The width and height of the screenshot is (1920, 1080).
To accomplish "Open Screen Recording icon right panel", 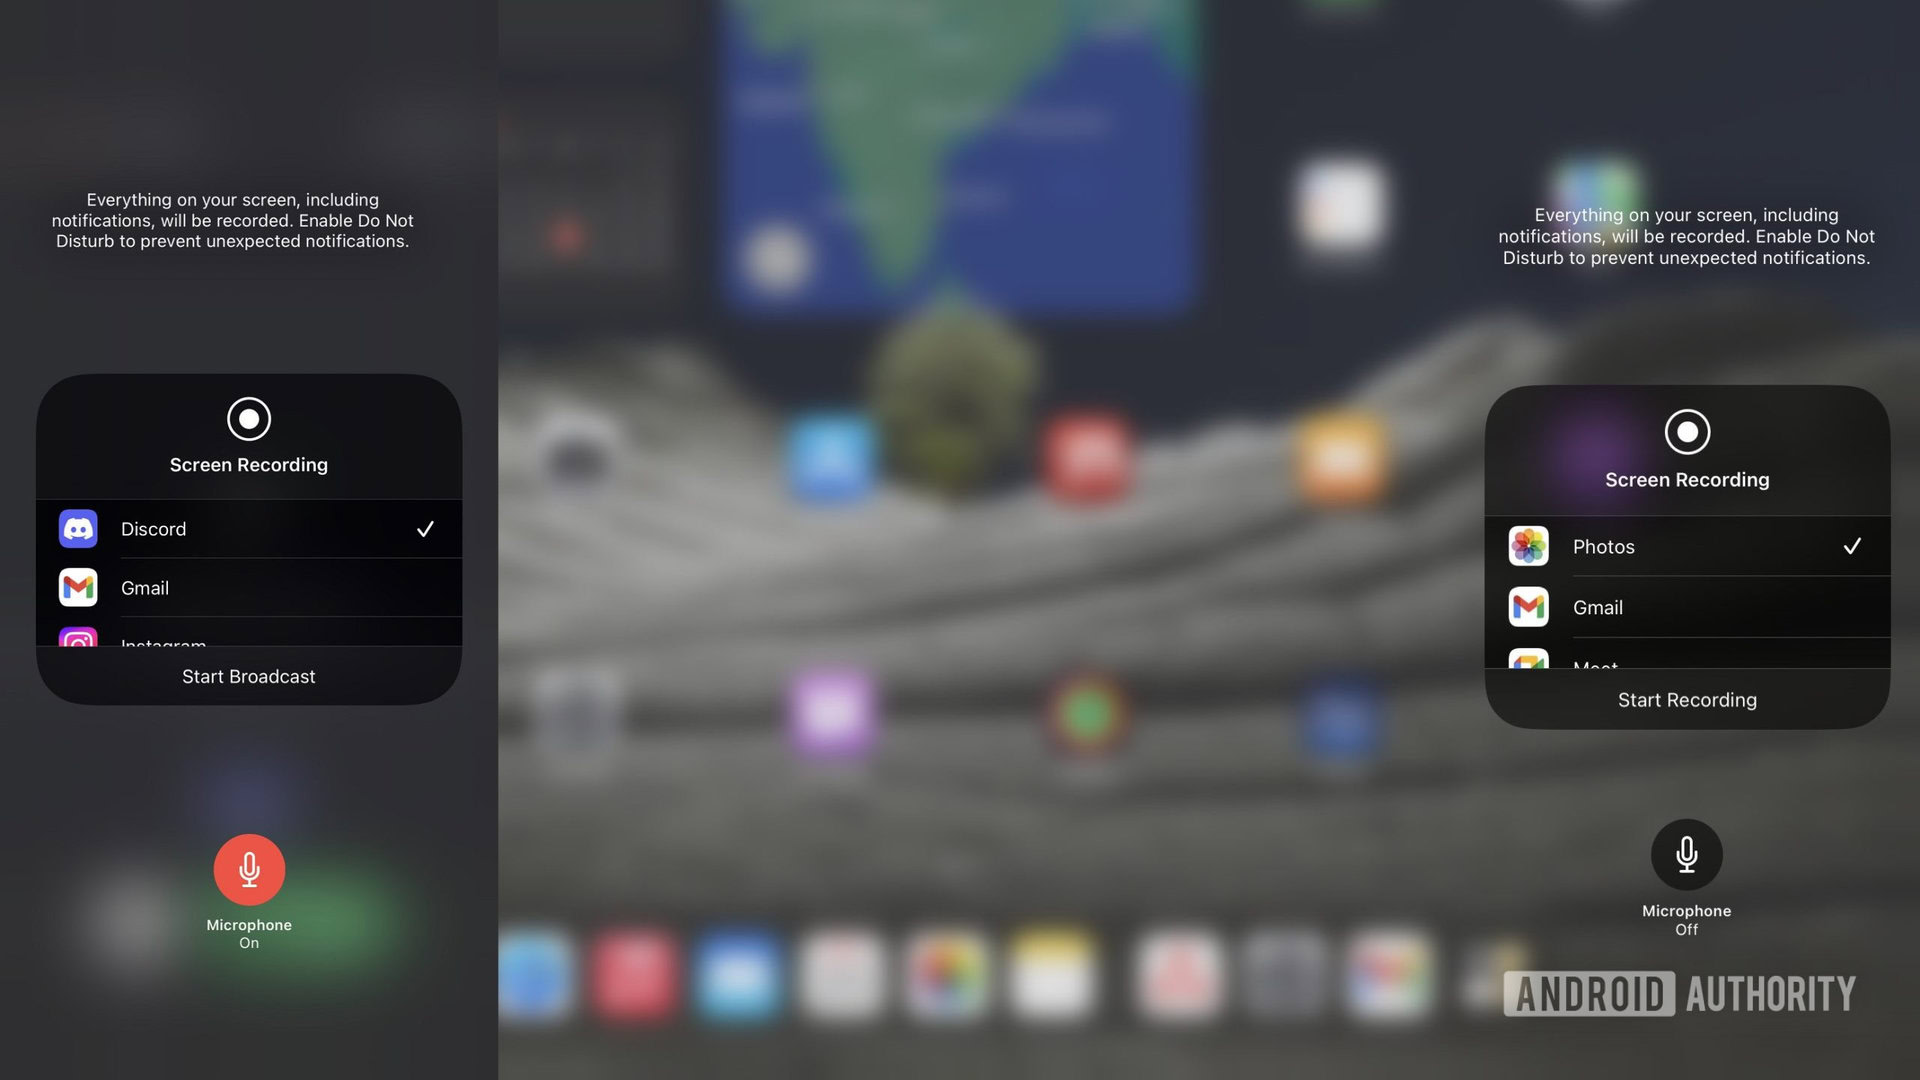I will [x=1685, y=430].
